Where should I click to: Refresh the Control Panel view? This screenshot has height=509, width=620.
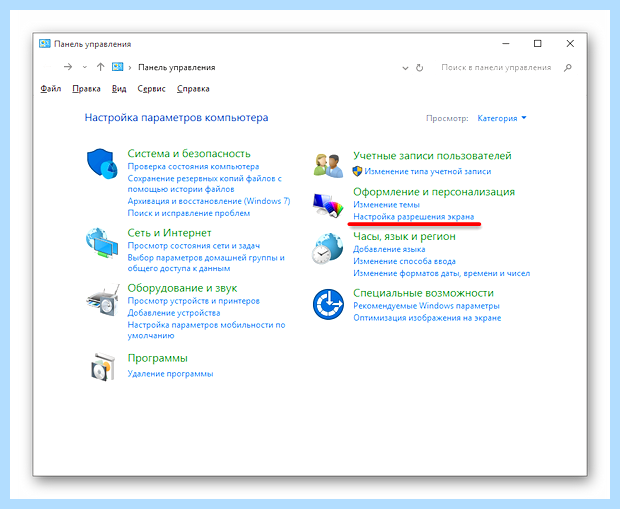[420, 68]
